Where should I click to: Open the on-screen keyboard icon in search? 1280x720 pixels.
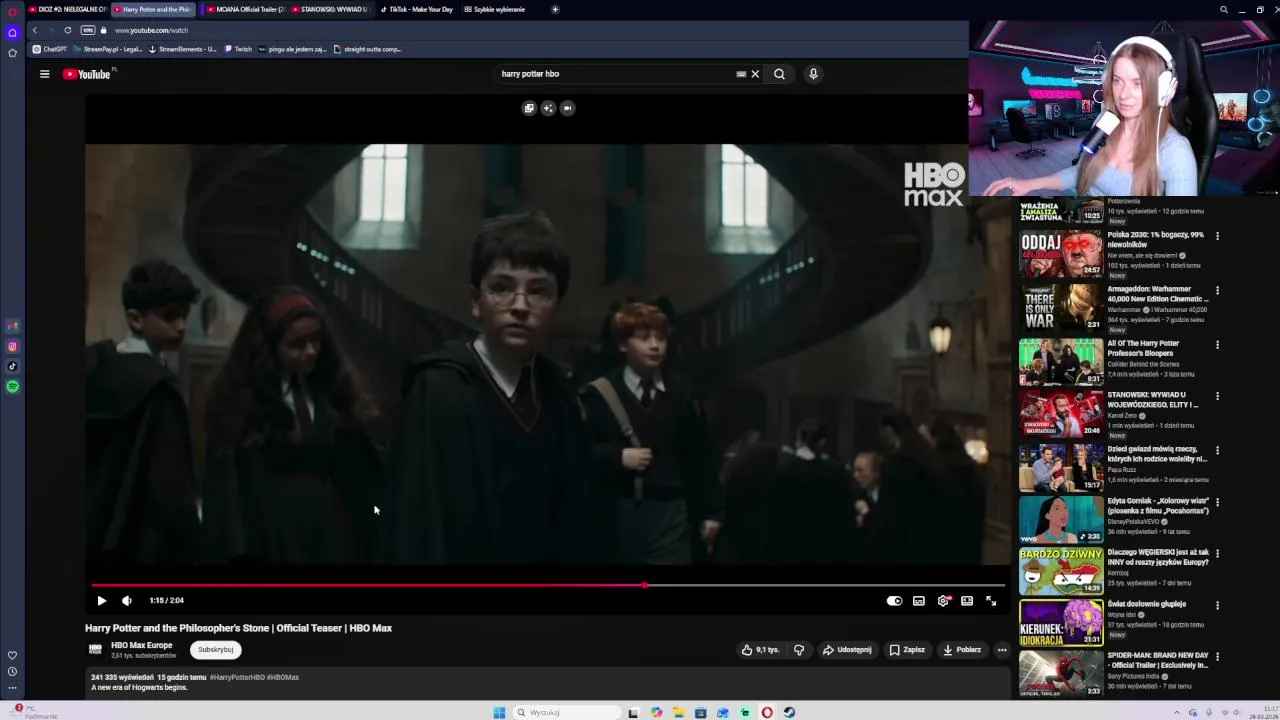[x=741, y=74]
